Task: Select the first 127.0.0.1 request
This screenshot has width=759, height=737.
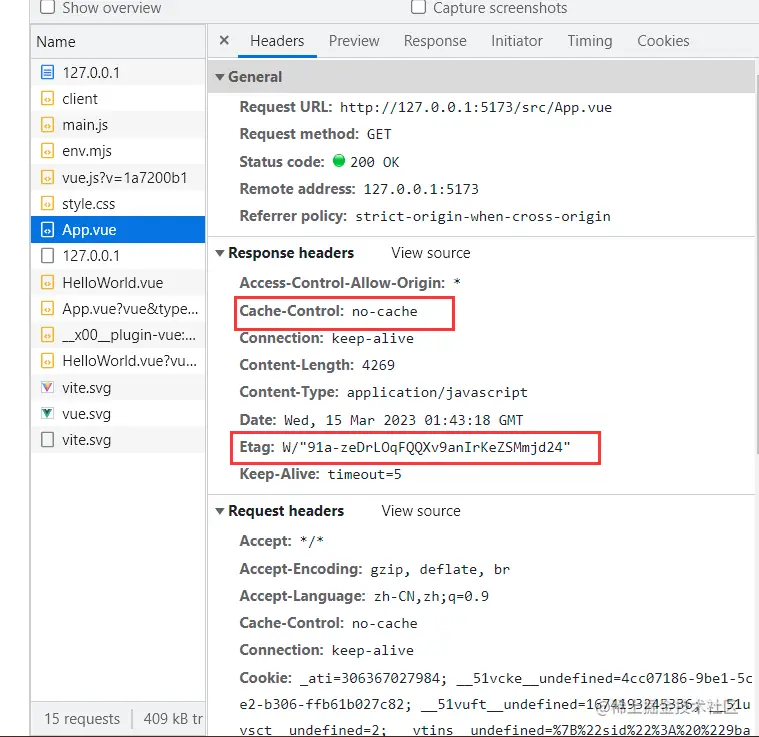Action: 118,73
